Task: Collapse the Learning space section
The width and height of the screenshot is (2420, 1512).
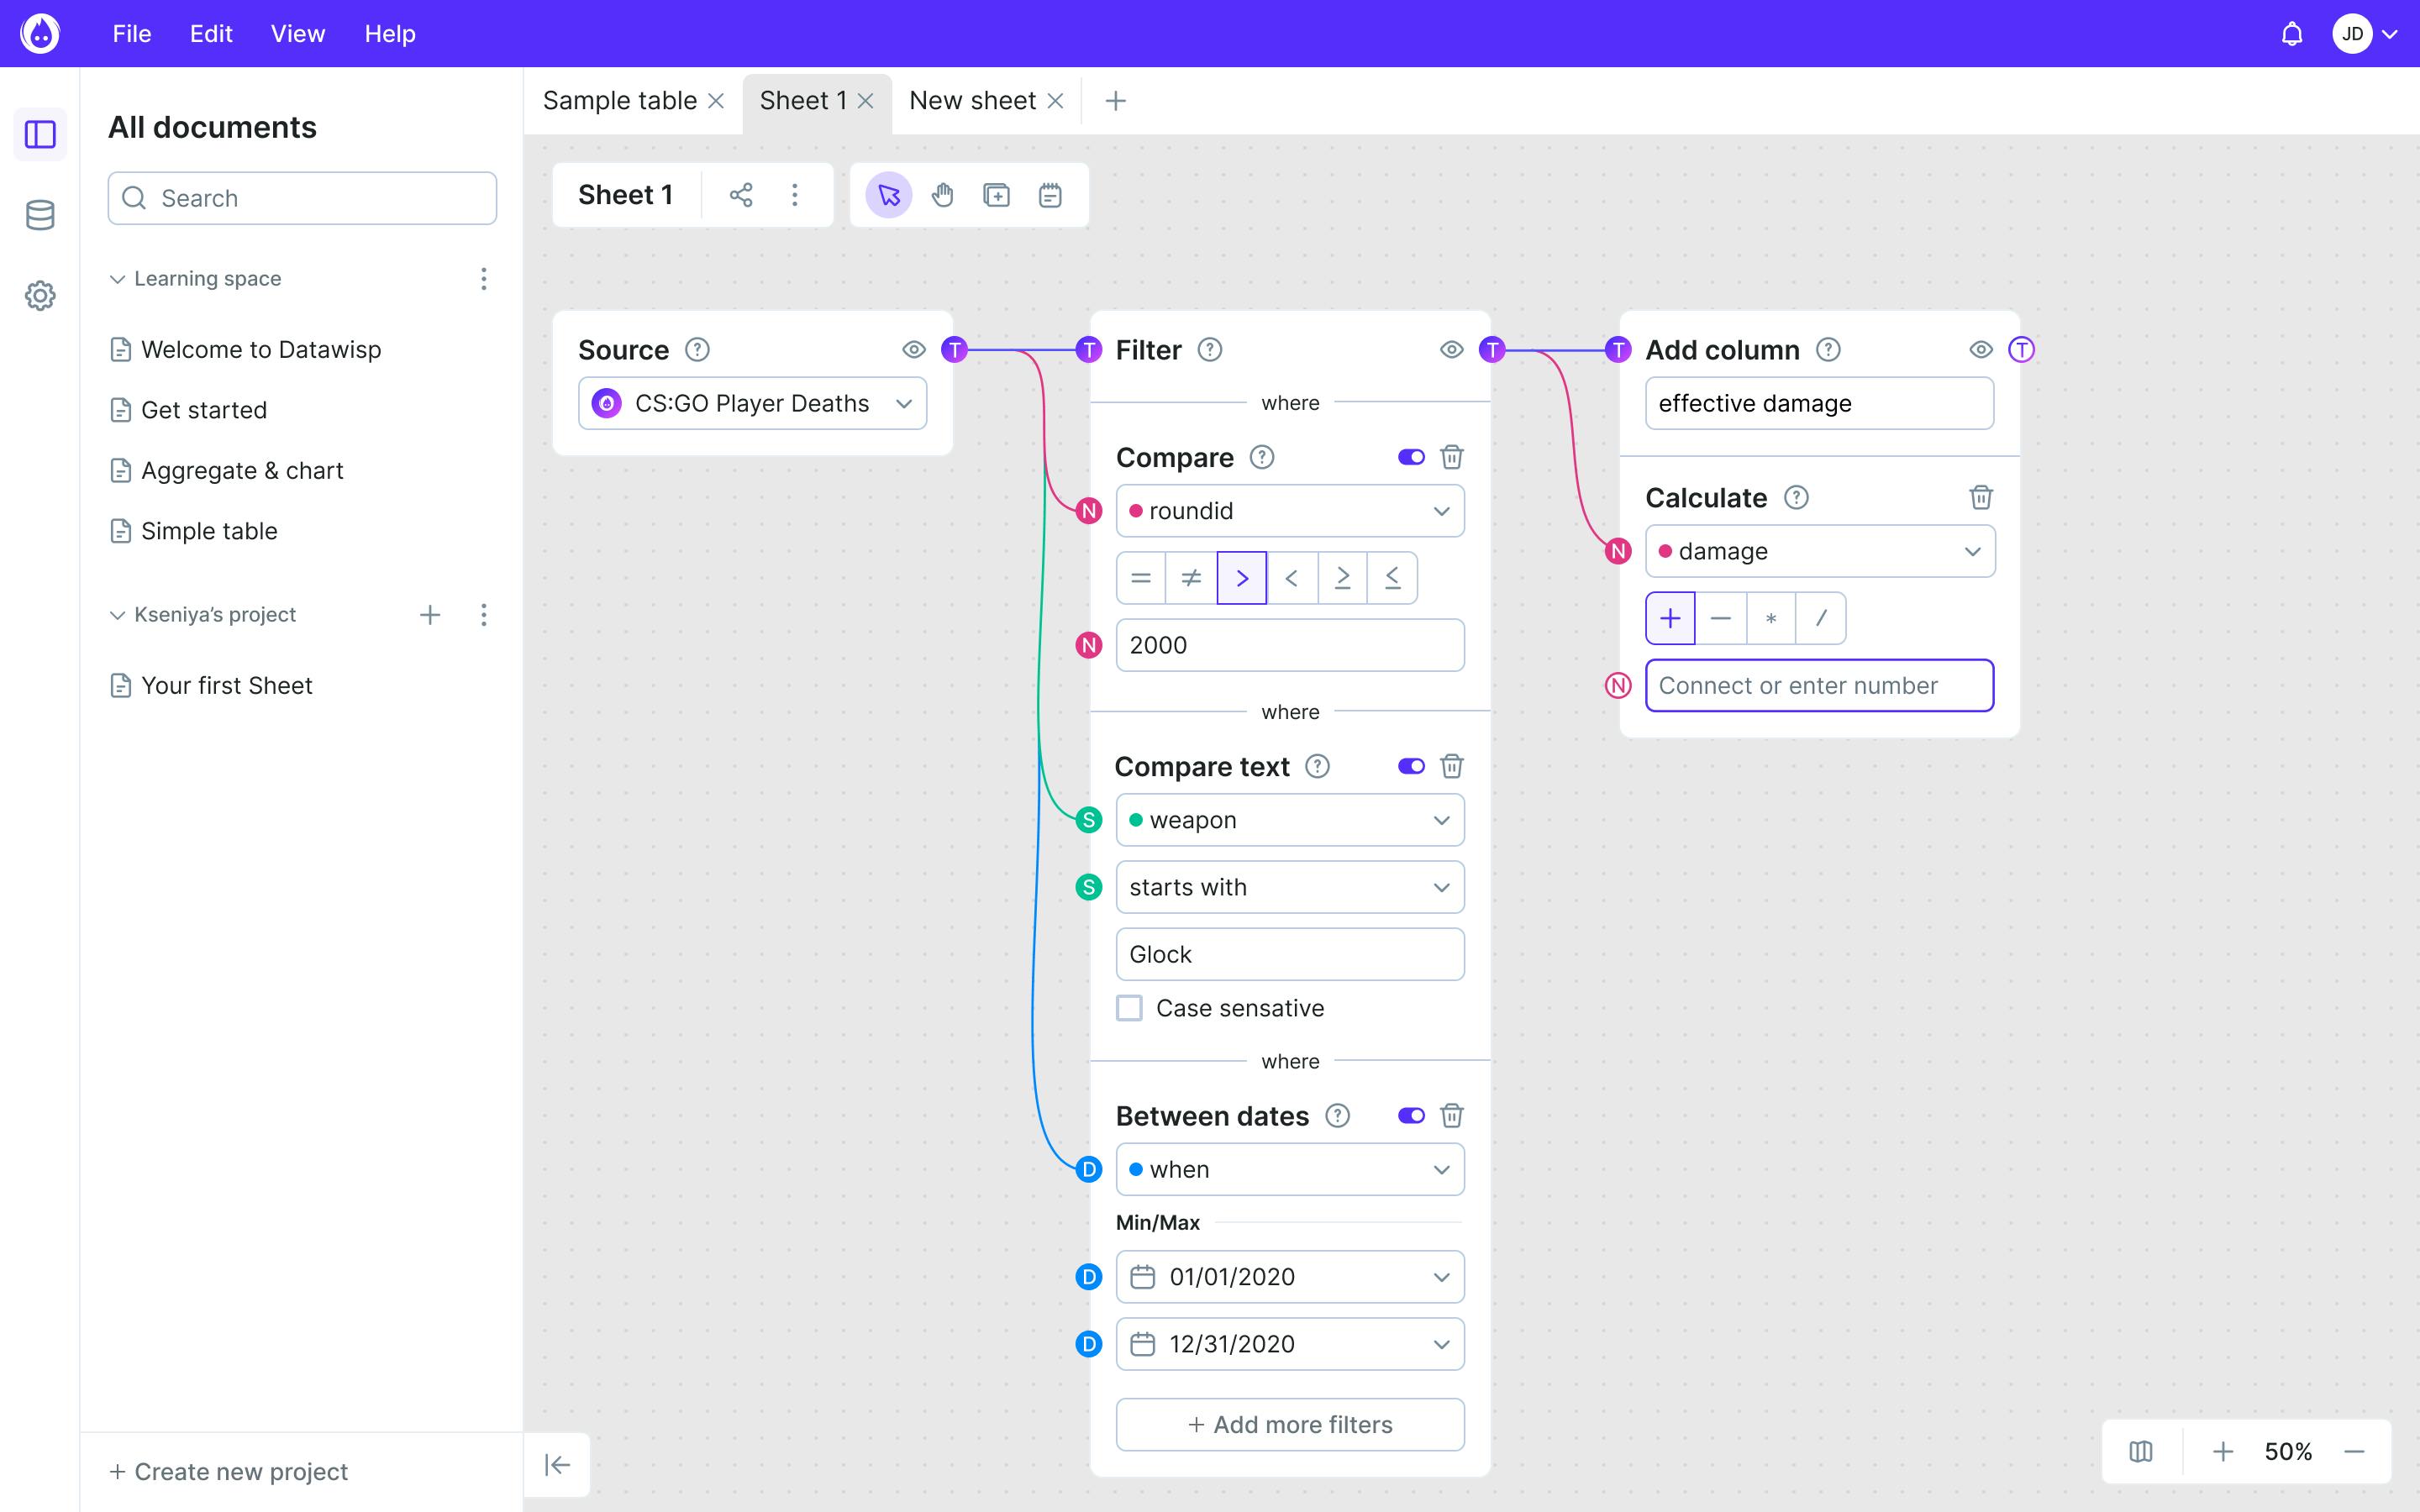Action: point(117,279)
